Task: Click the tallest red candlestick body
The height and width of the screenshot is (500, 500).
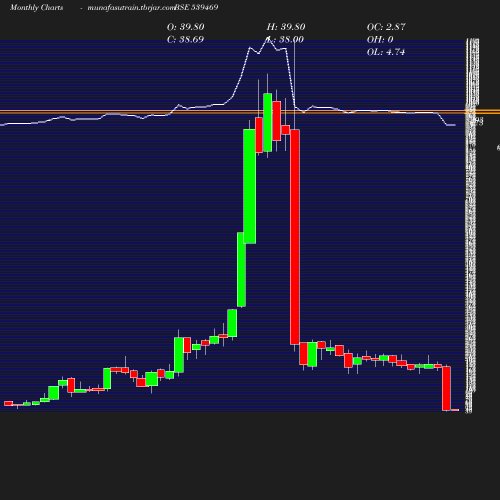Action: pyautogui.click(x=295, y=237)
